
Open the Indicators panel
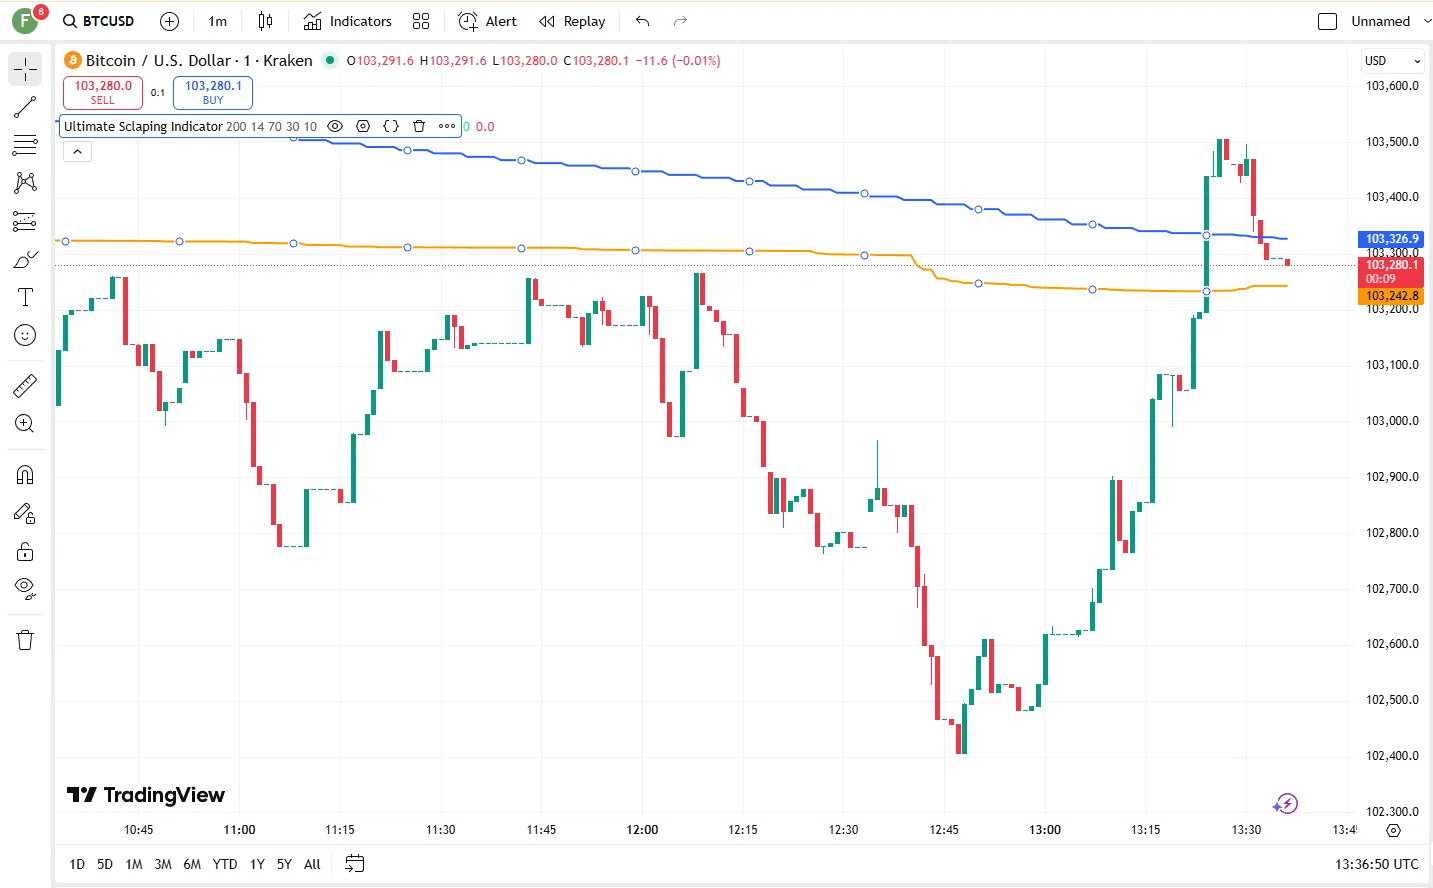[x=347, y=21]
